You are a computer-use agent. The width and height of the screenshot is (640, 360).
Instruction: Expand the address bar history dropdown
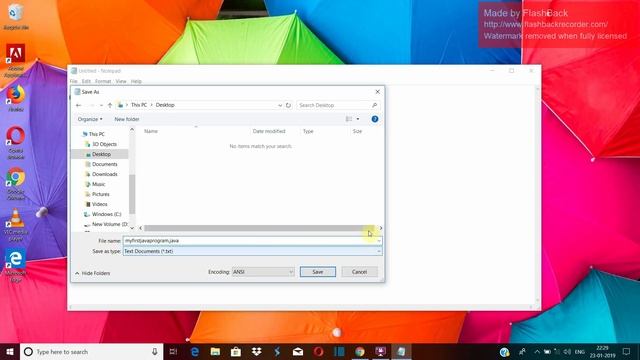point(280,105)
